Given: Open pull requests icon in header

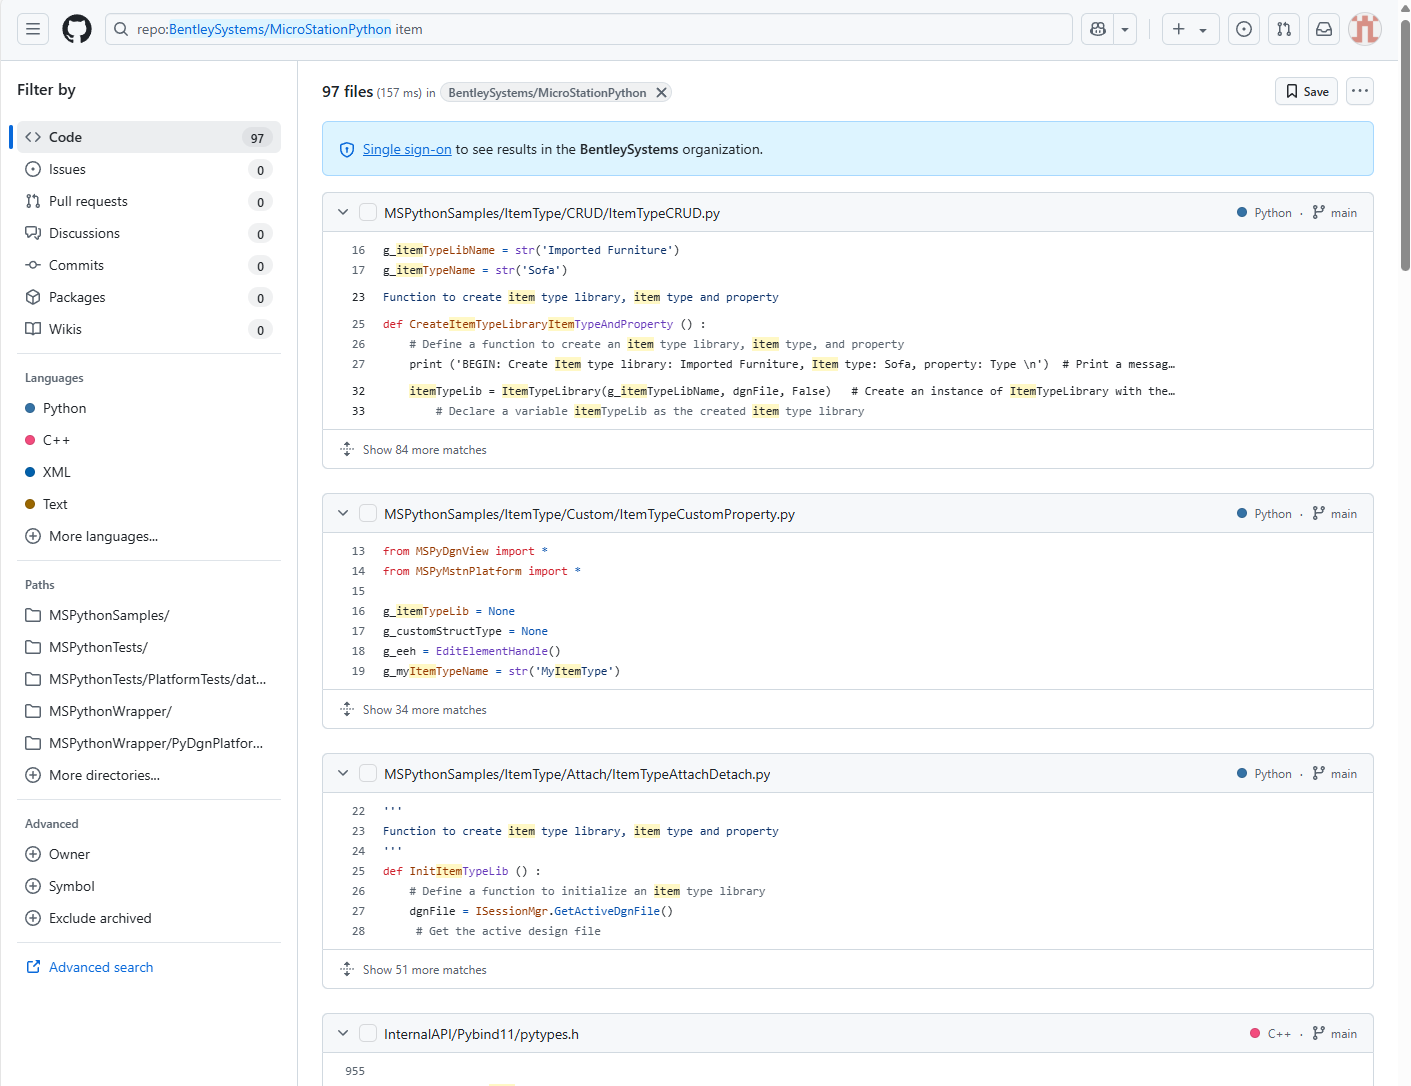Looking at the screenshot, I should pos(1284,29).
